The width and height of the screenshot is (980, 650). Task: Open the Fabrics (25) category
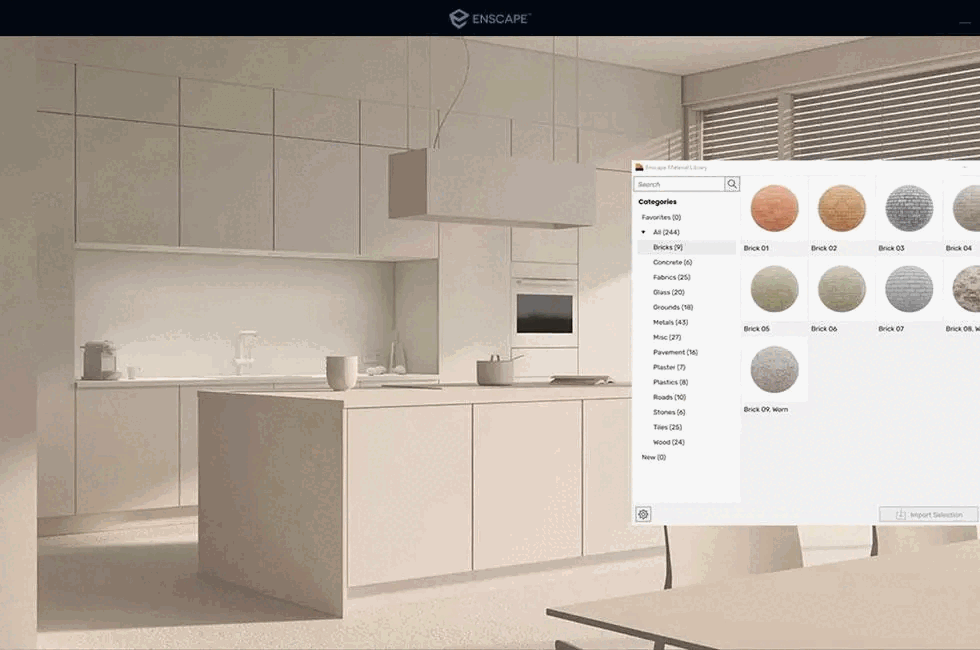[671, 277]
